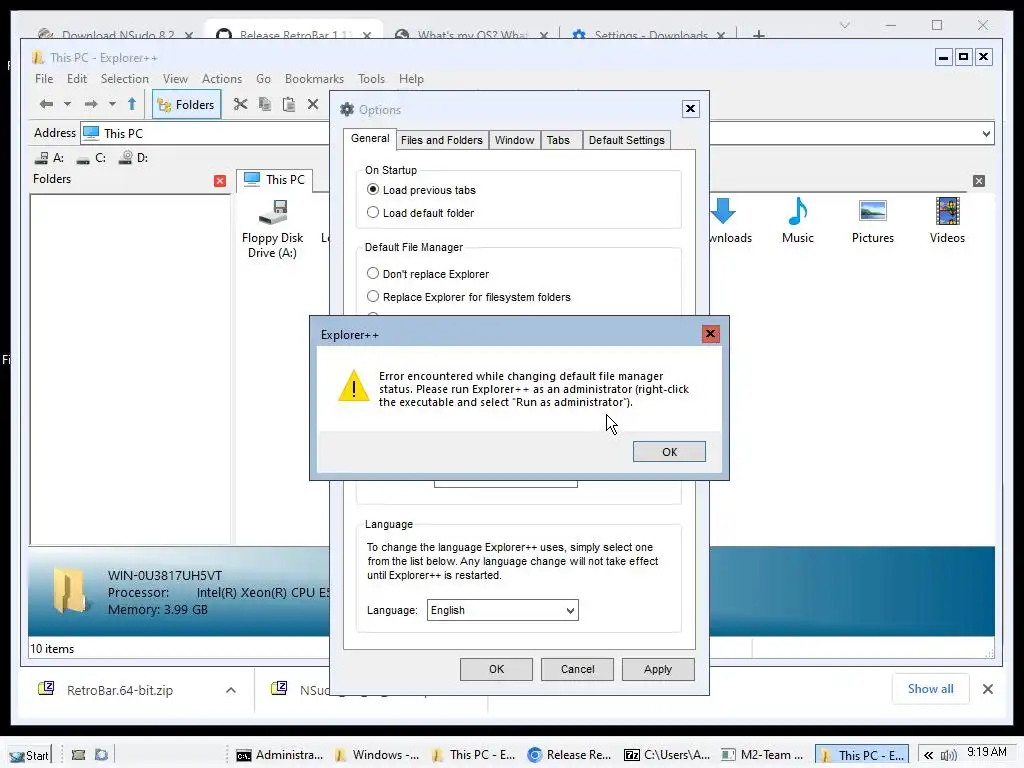Open the Help menu
This screenshot has width=1024, height=768.
coord(411,78)
